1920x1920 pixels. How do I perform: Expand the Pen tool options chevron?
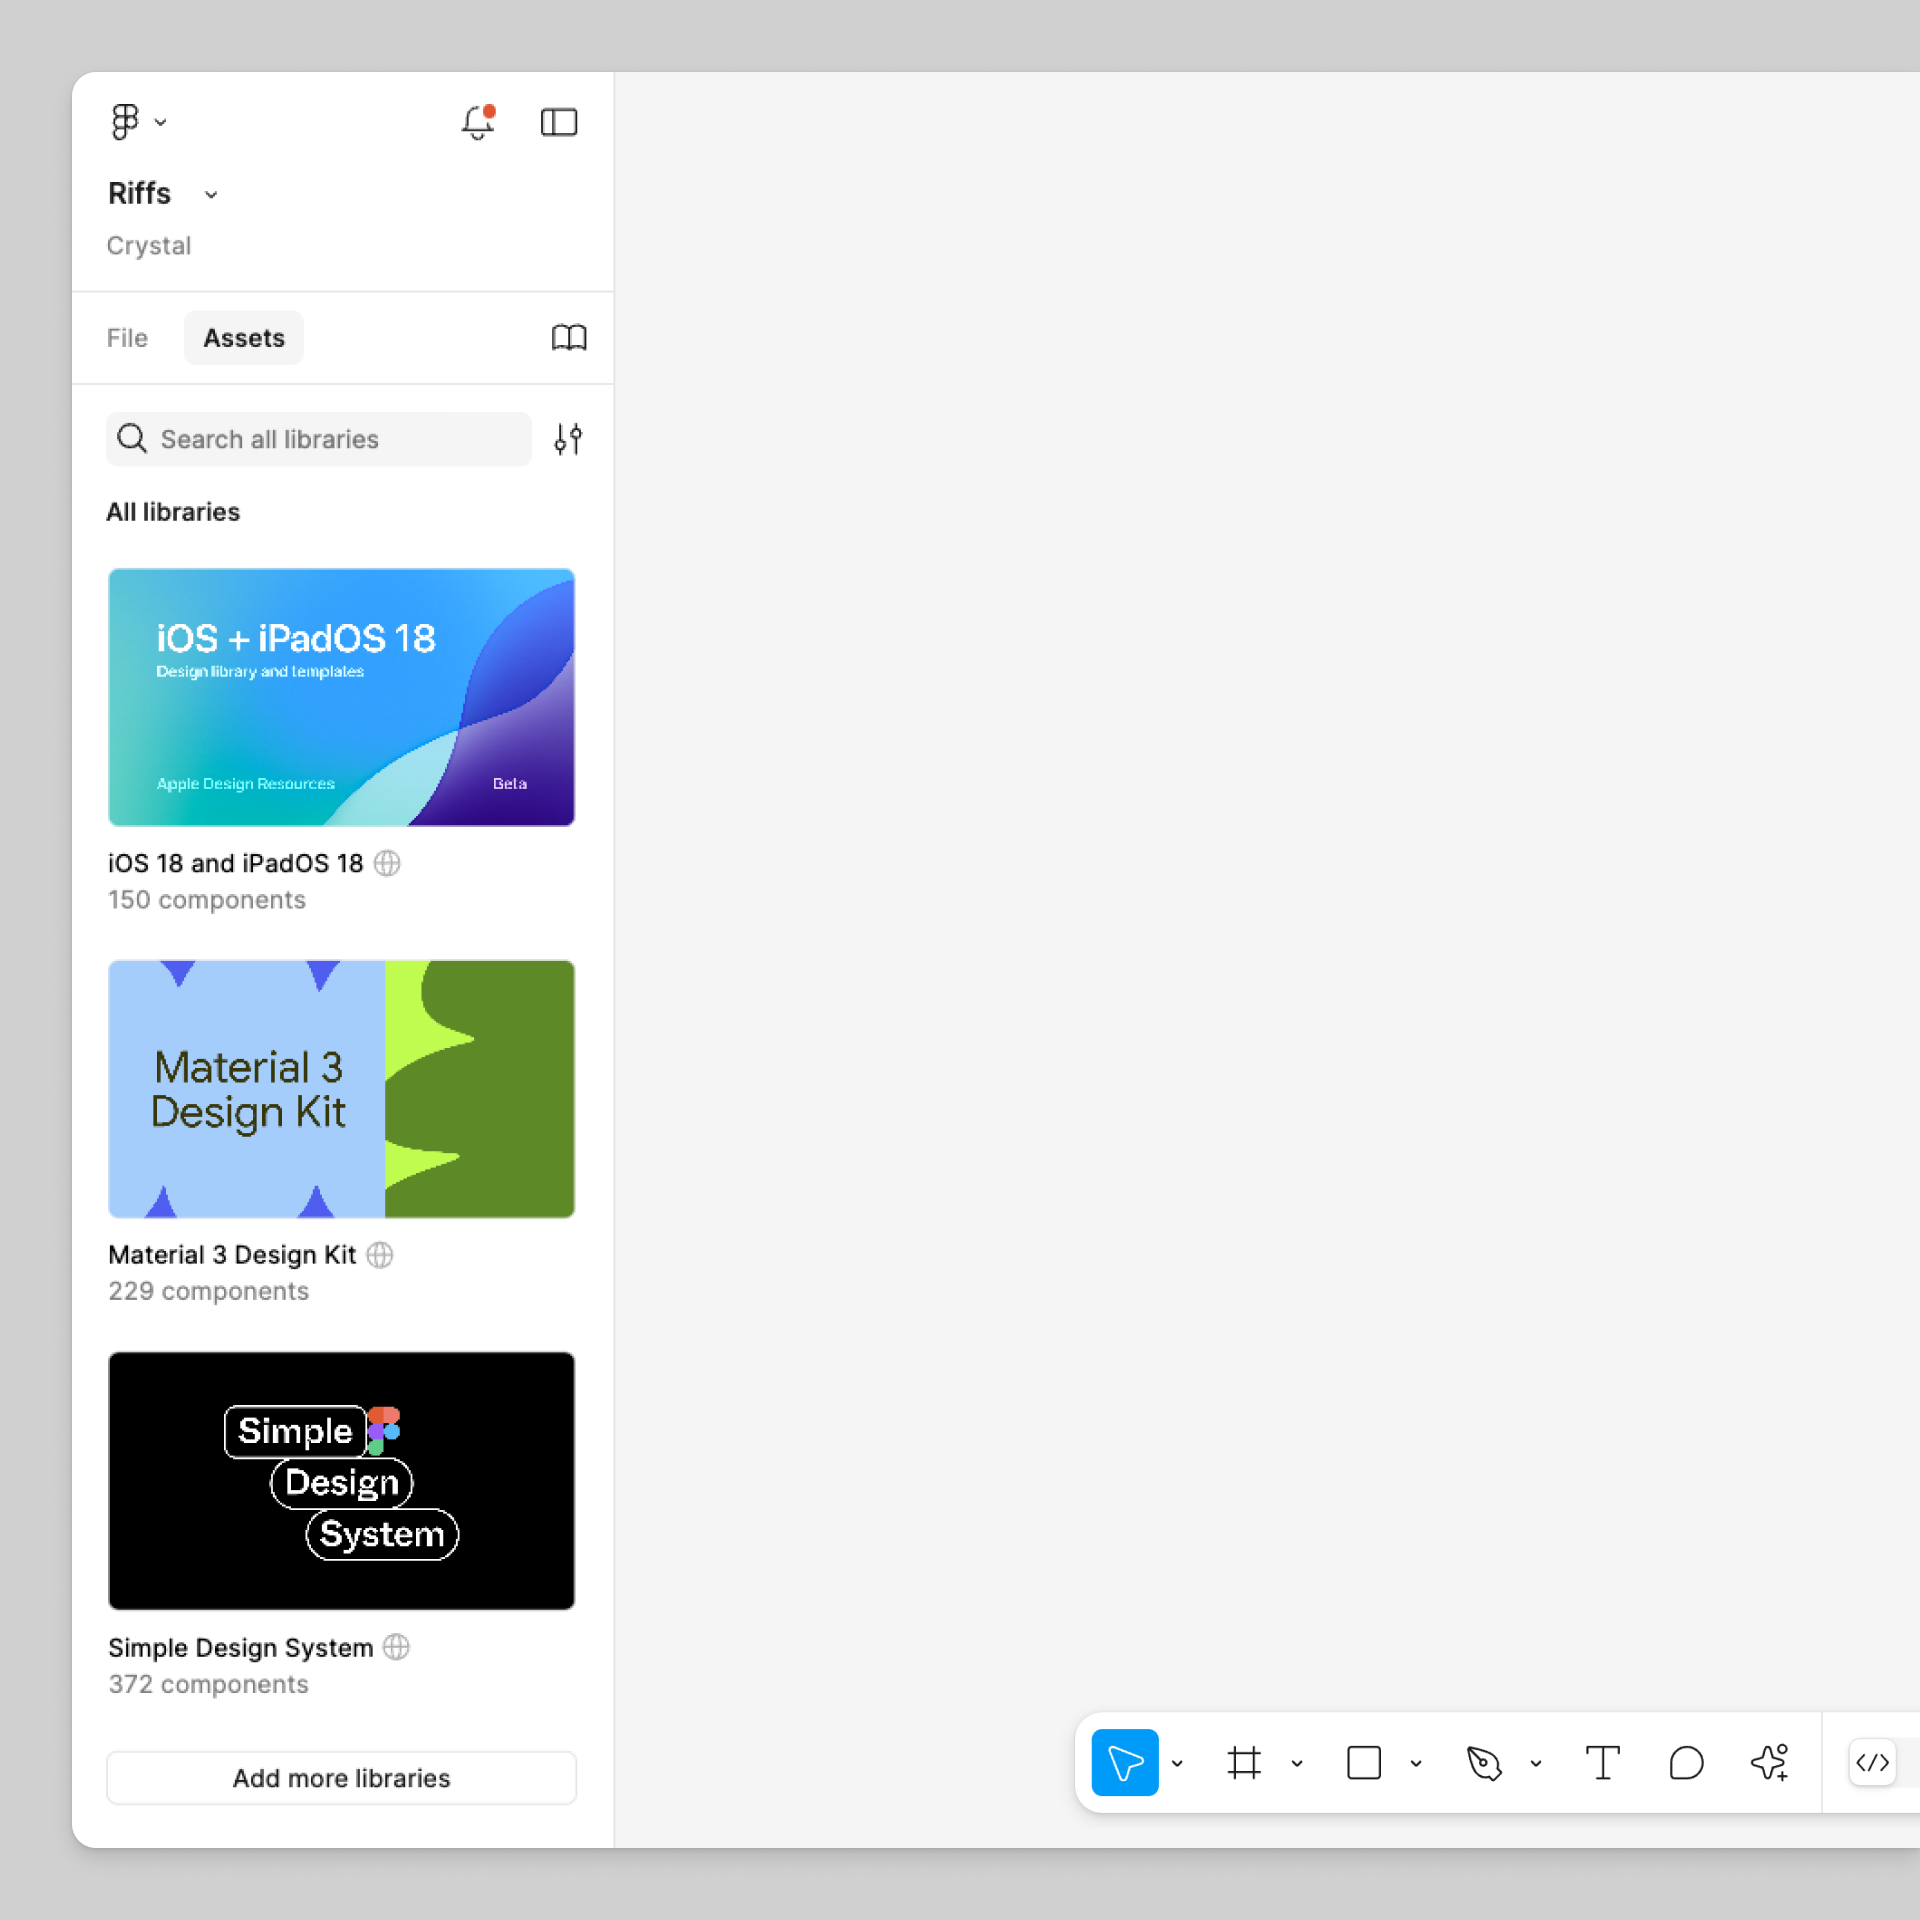(1536, 1764)
